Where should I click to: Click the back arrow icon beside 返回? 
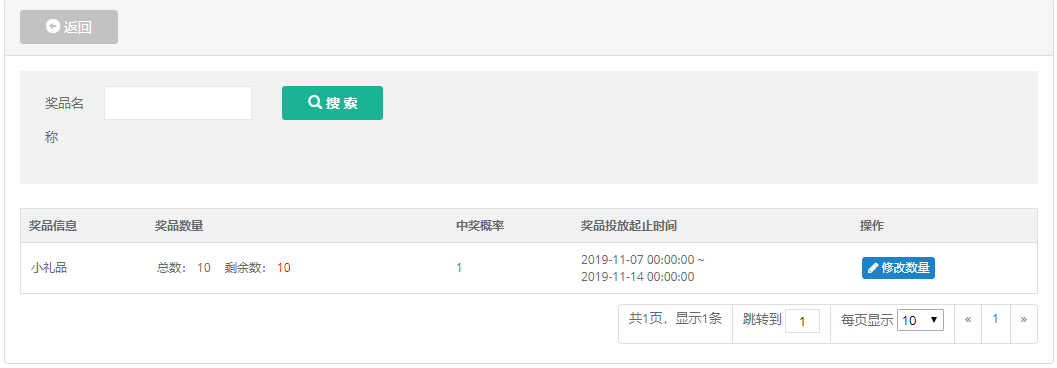click(53, 26)
